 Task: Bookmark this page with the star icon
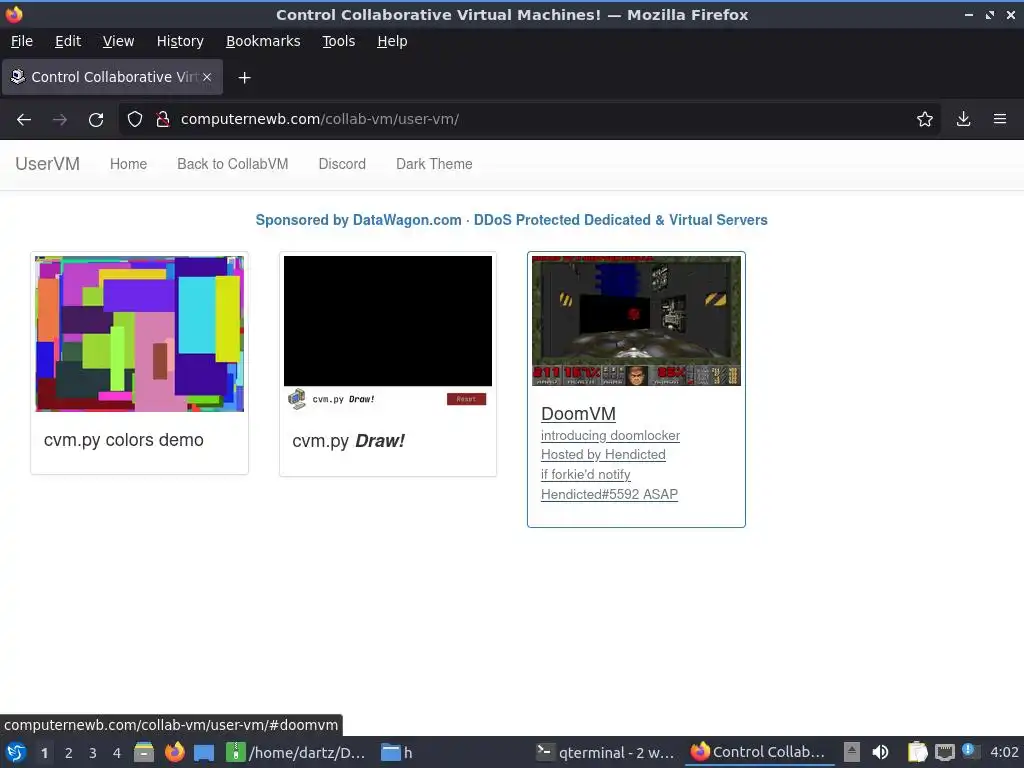[925, 119]
